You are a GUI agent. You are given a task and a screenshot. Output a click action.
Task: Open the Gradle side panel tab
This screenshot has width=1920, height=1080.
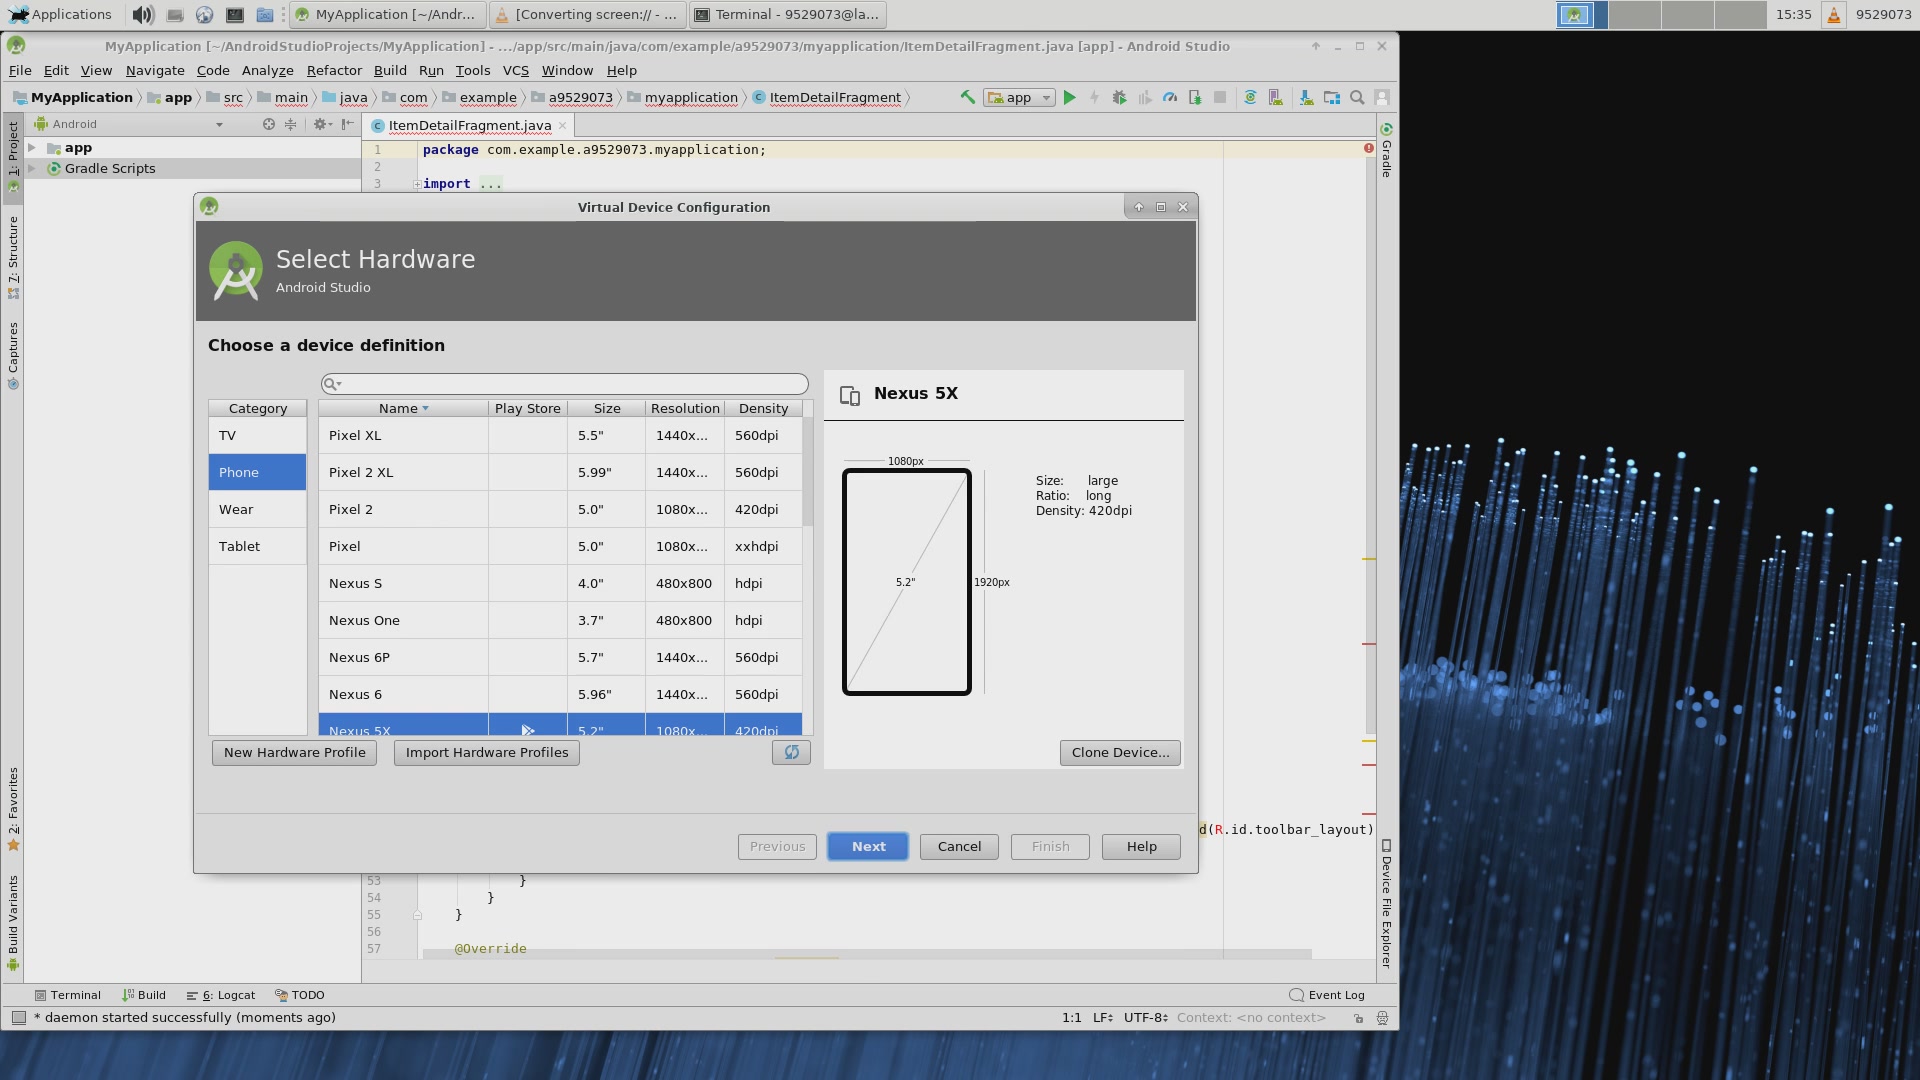pyautogui.click(x=1386, y=150)
